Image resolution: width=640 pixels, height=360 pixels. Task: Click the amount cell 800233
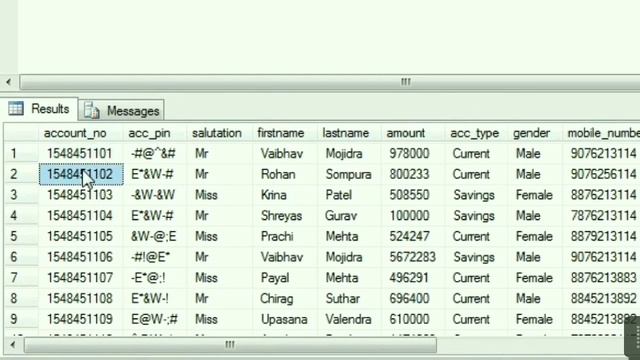(x=413, y=174)
